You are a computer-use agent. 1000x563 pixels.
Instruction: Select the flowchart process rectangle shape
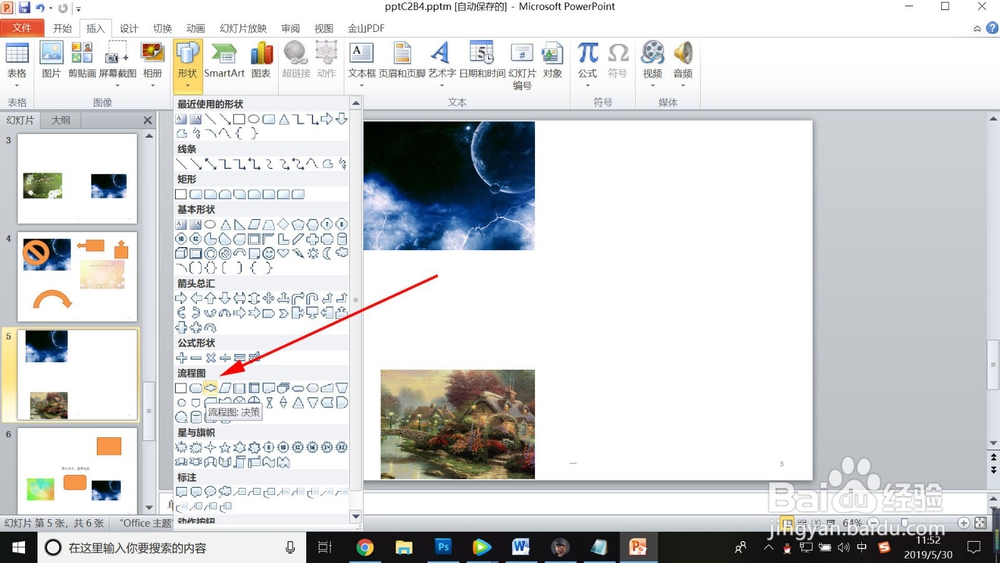[x=181, y=388]
